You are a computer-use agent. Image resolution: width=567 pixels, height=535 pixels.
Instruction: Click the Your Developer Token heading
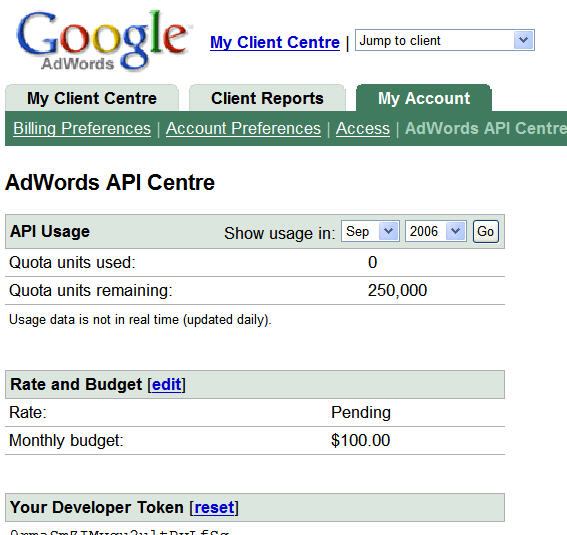(x=97, y=508)
